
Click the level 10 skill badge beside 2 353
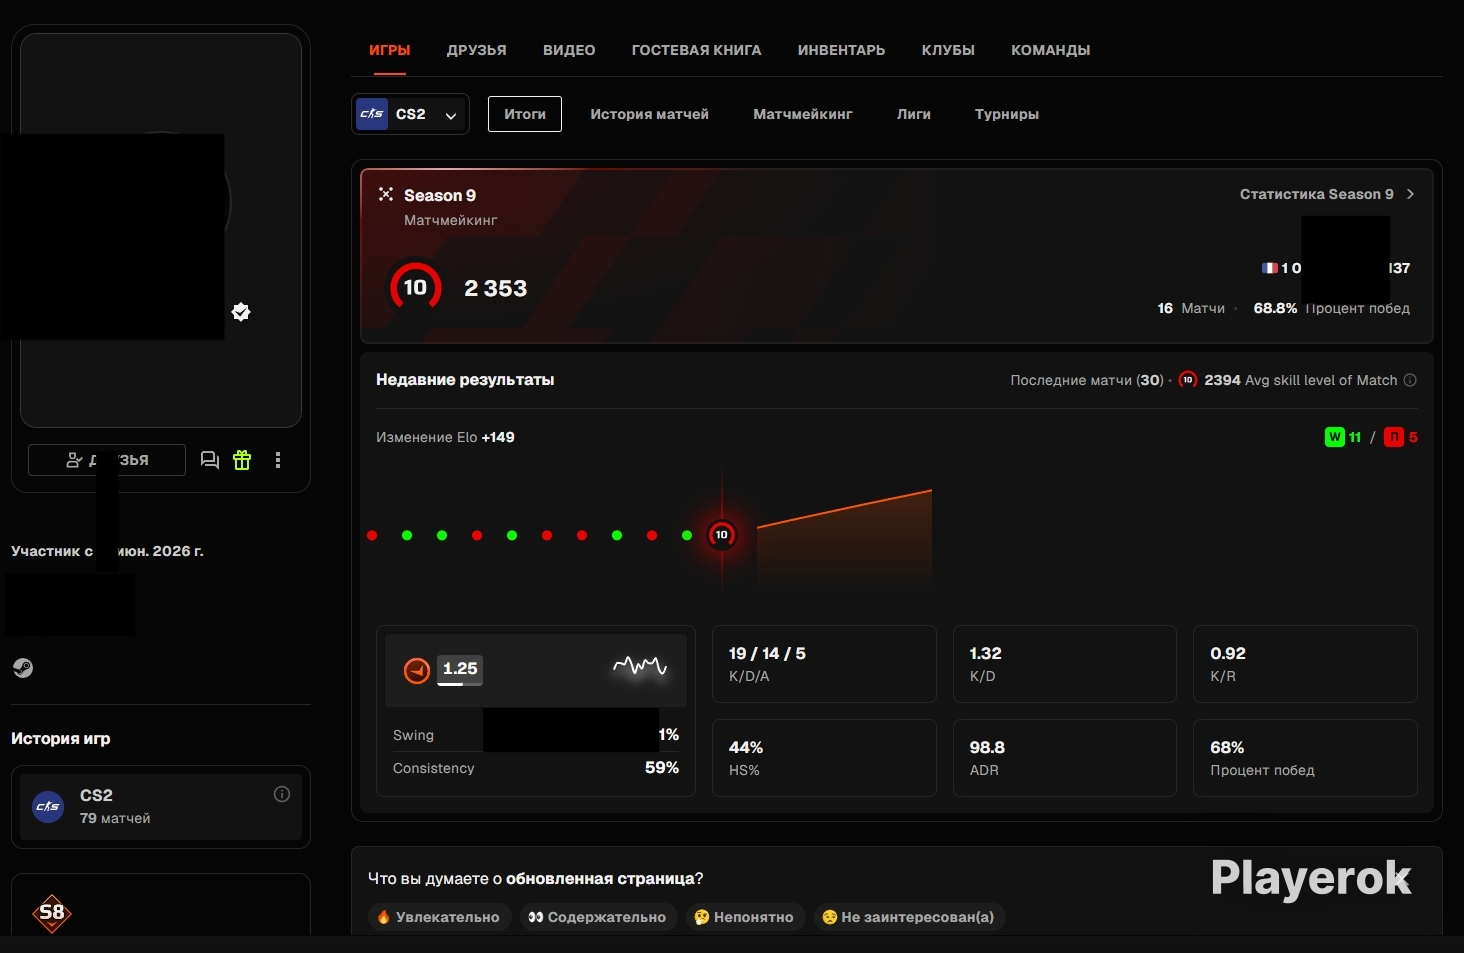pos(415,288)
